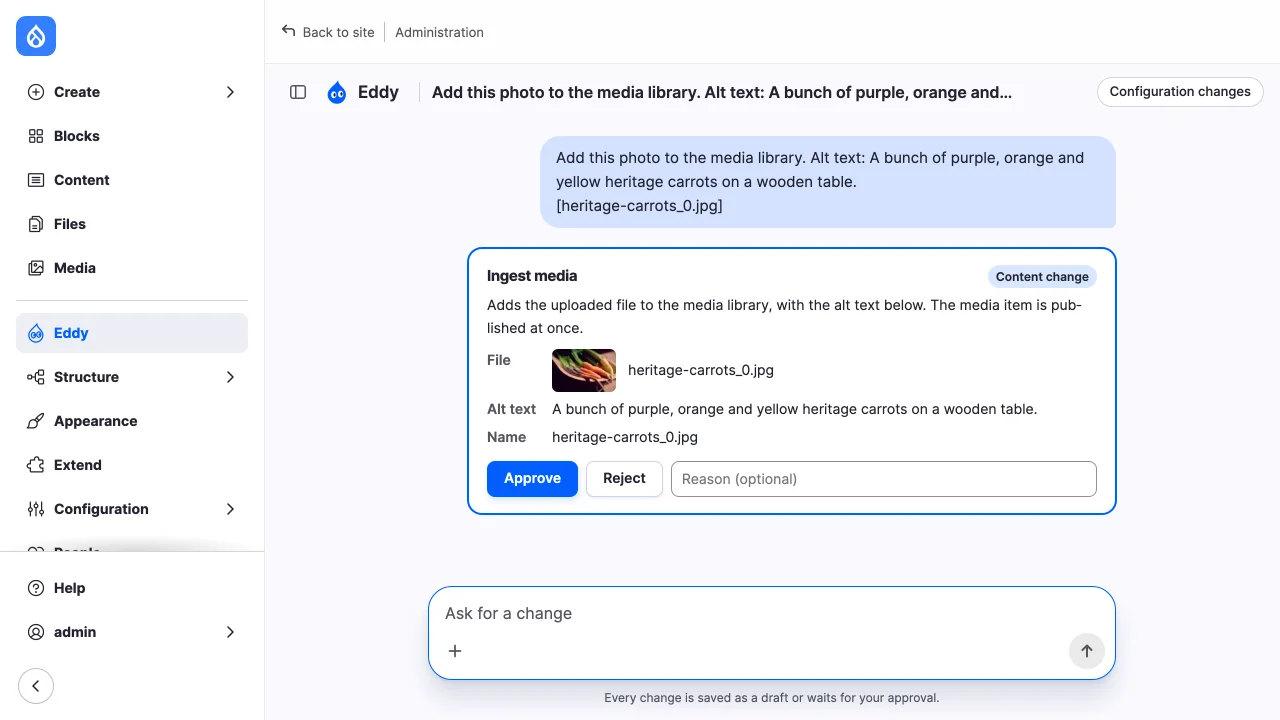Screen dimensions: 1280x720
Task: Click the plus attachment icon in the prompt box
Action: click(x=455, y=651)
